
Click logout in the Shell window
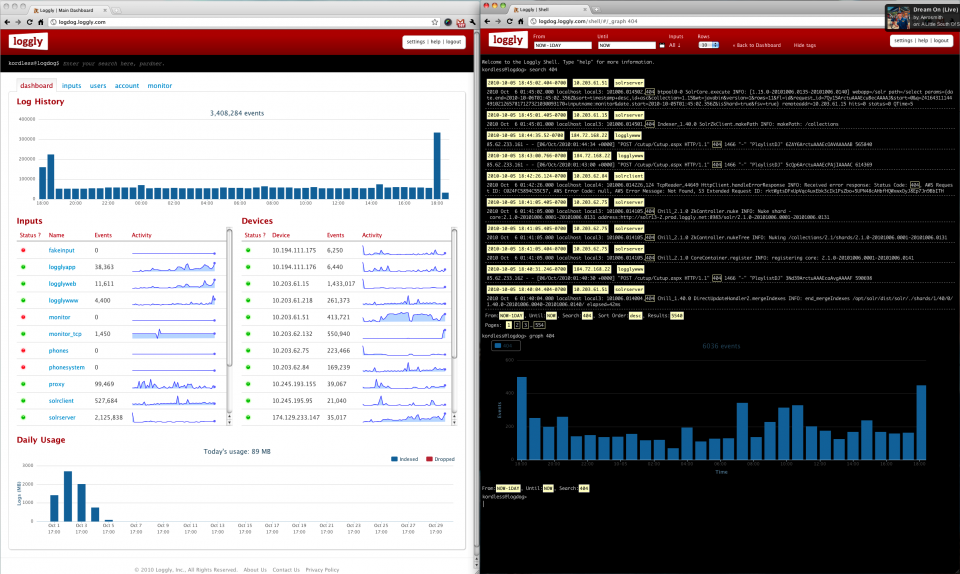click(x=941, y=40)
